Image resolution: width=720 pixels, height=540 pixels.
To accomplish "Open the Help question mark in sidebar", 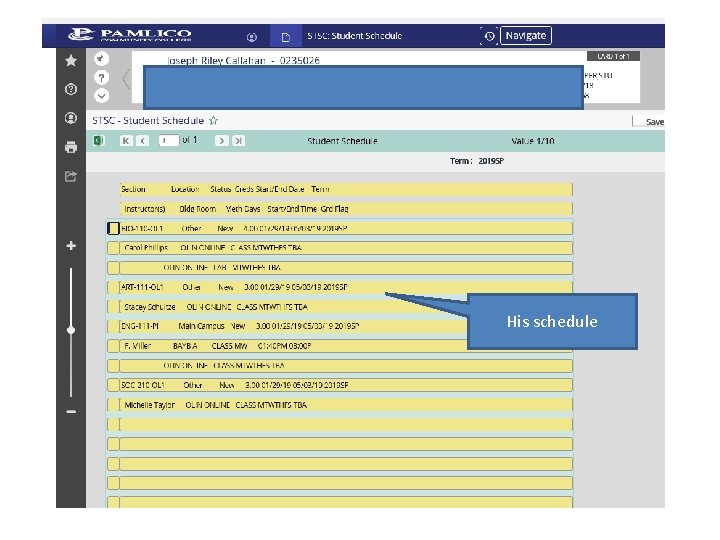I will point(71,89).
